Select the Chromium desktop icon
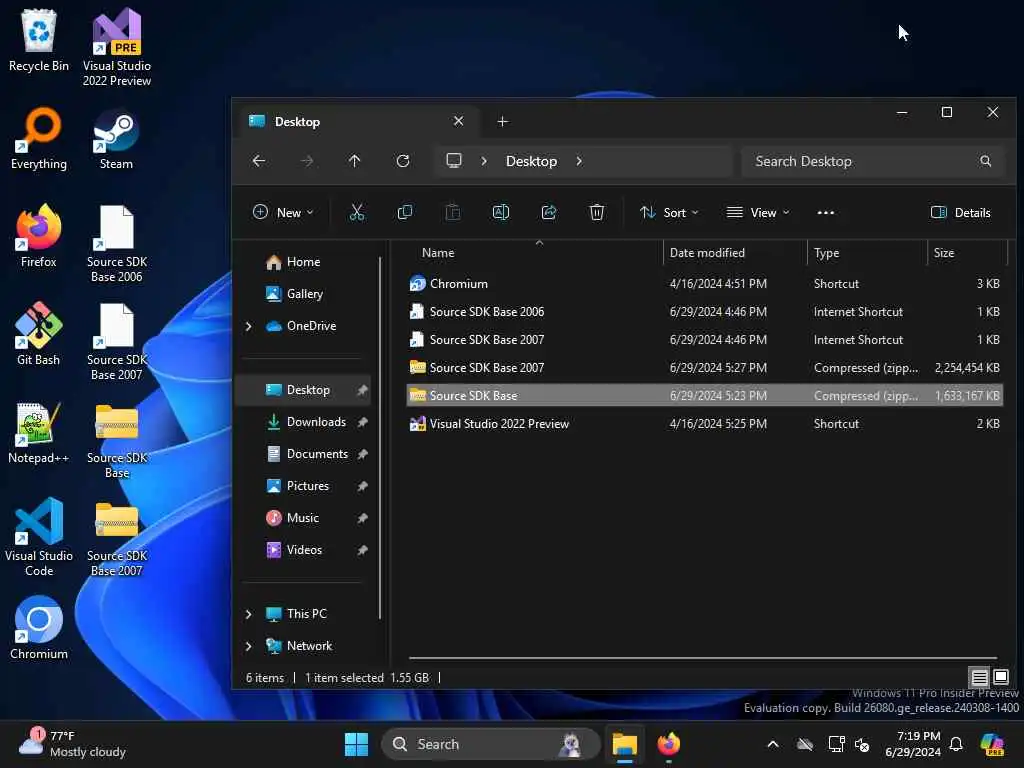The width and height of the screenshot is (1024, 768). [x=39, y=628]
